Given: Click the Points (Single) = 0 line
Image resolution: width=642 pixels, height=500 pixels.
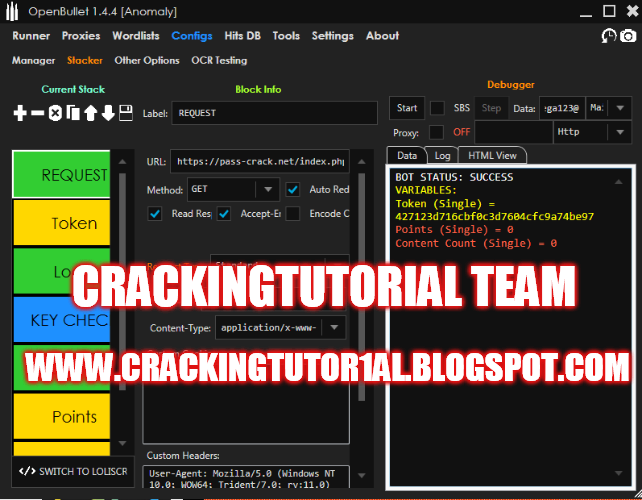Looking at the screenshot, I should tap(454, 230).
